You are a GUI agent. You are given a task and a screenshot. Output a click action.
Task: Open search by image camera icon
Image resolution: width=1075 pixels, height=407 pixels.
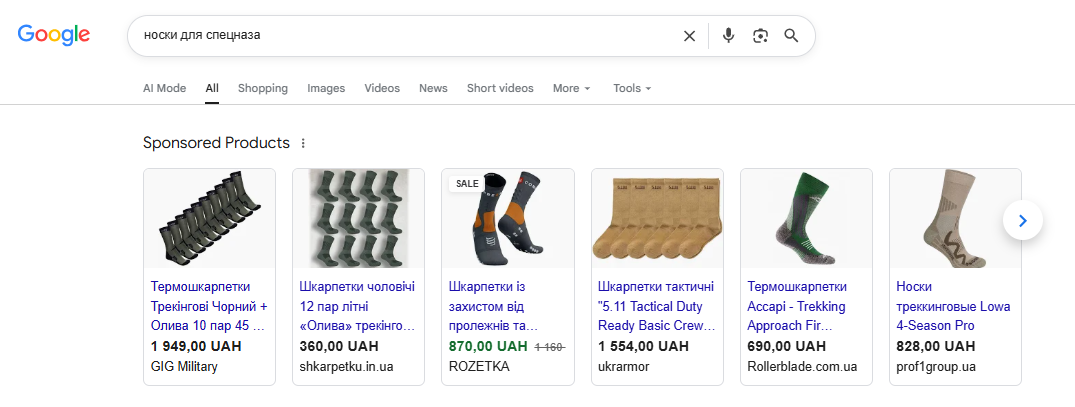[x=760, y=36]
